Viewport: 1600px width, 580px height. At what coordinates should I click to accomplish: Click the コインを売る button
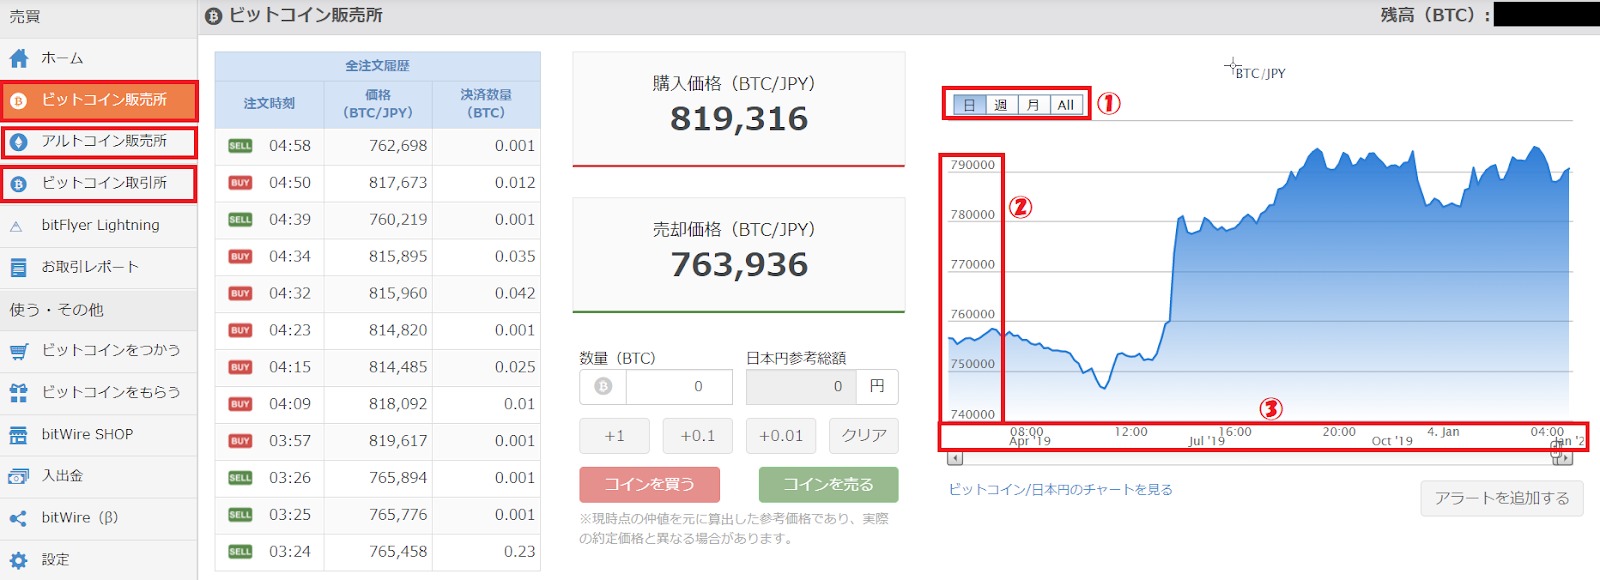pyautogui.click(x=828, y=485)
